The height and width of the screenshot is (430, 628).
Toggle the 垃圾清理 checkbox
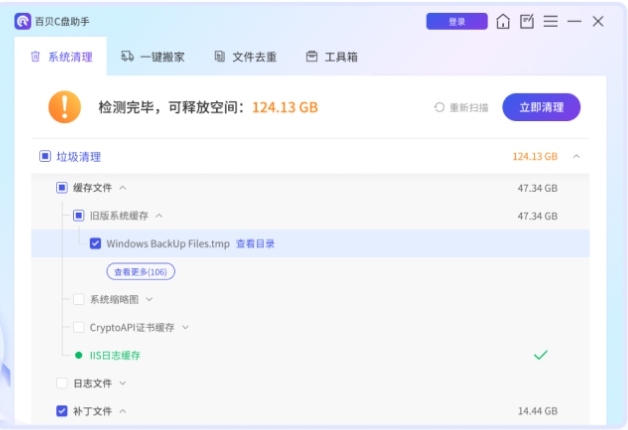point(45,156)
